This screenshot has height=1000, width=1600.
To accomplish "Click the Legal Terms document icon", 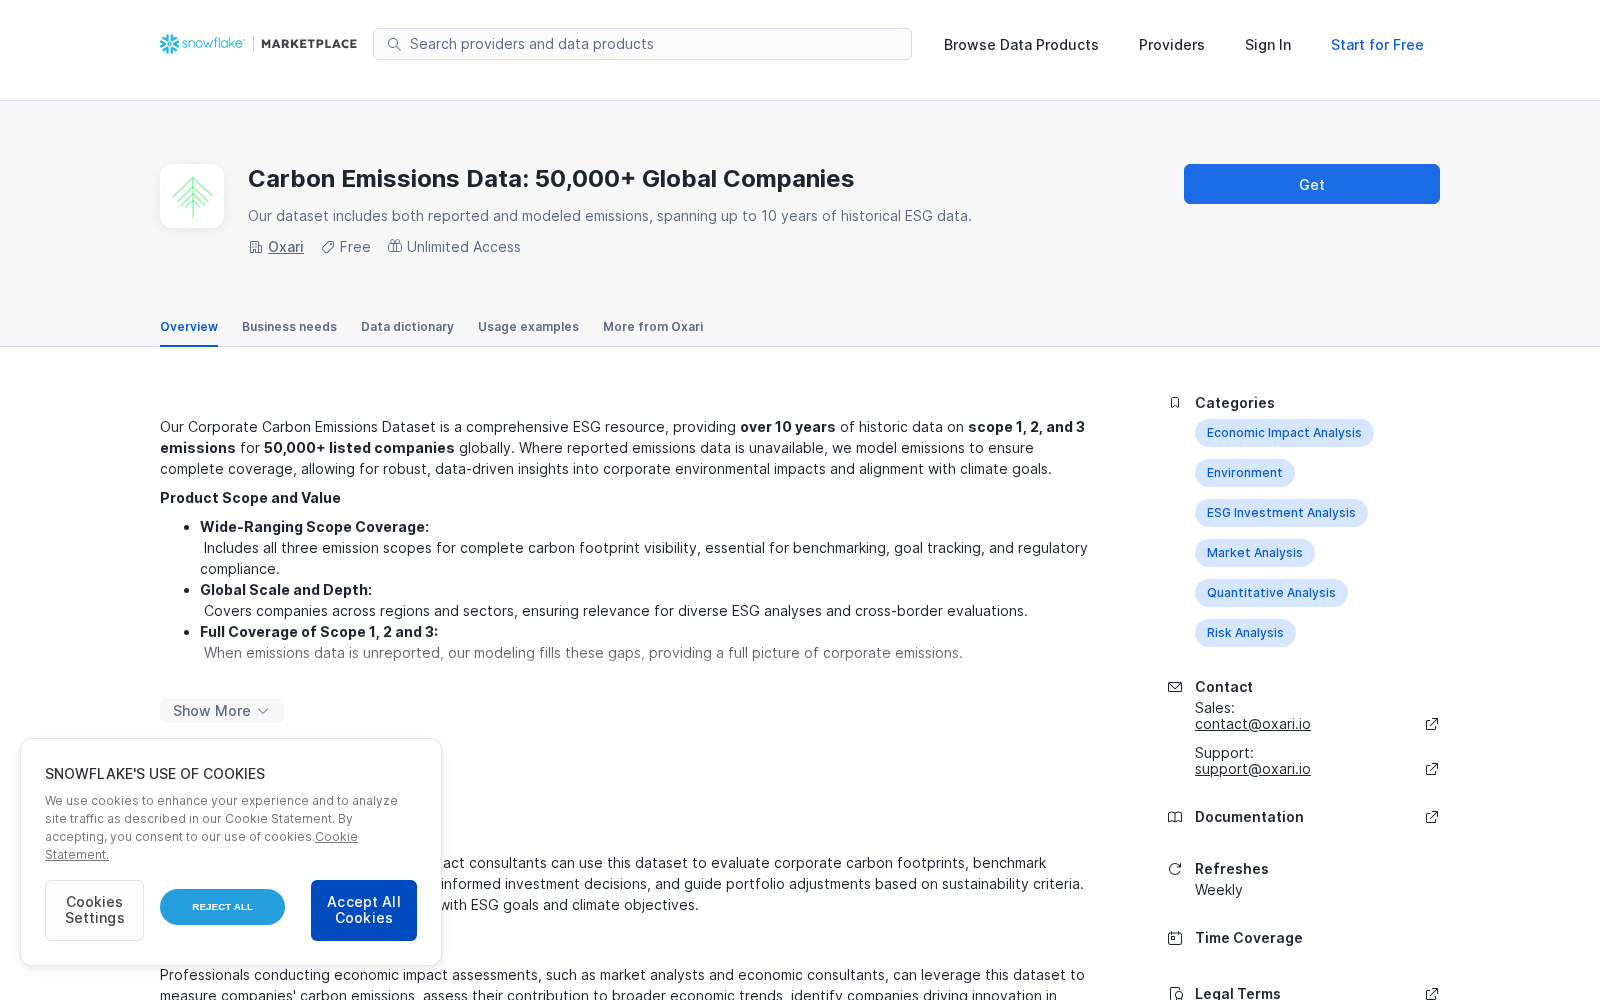I will pos(1175,994).
